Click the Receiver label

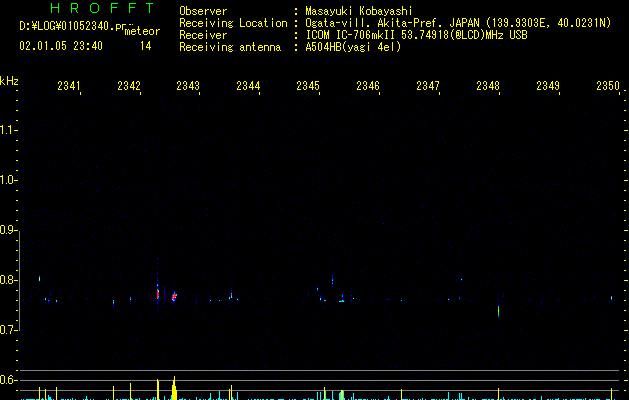[x=203, y=35]
